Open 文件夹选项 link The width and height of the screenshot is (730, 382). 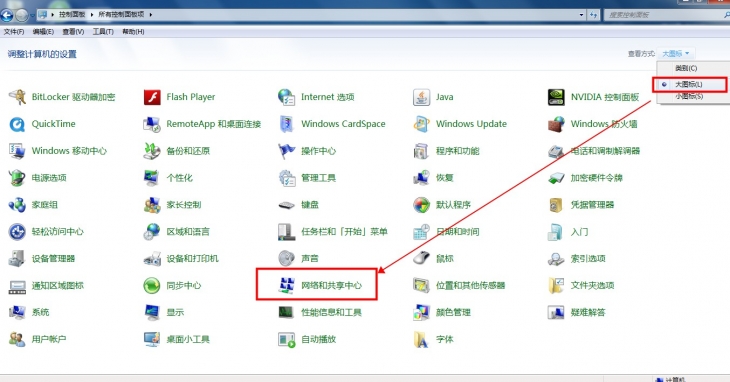click(592, 286)
